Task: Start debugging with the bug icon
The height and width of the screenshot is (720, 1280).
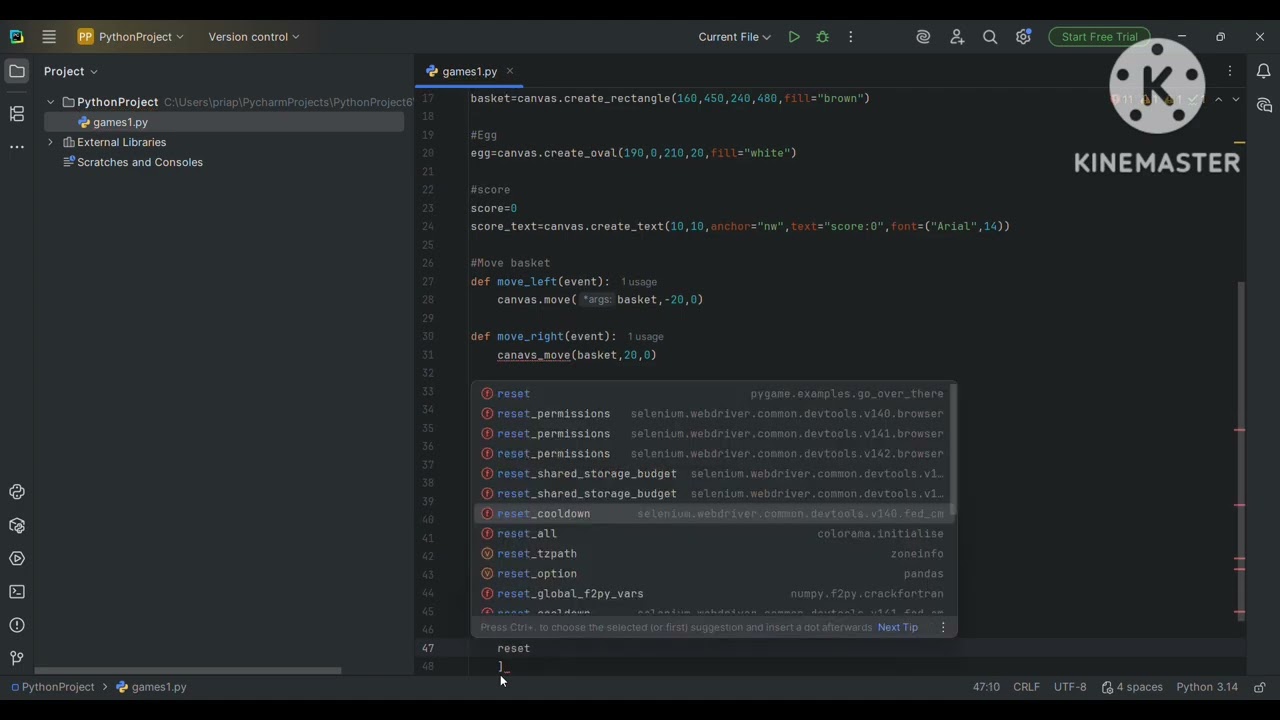Action: 822,37
